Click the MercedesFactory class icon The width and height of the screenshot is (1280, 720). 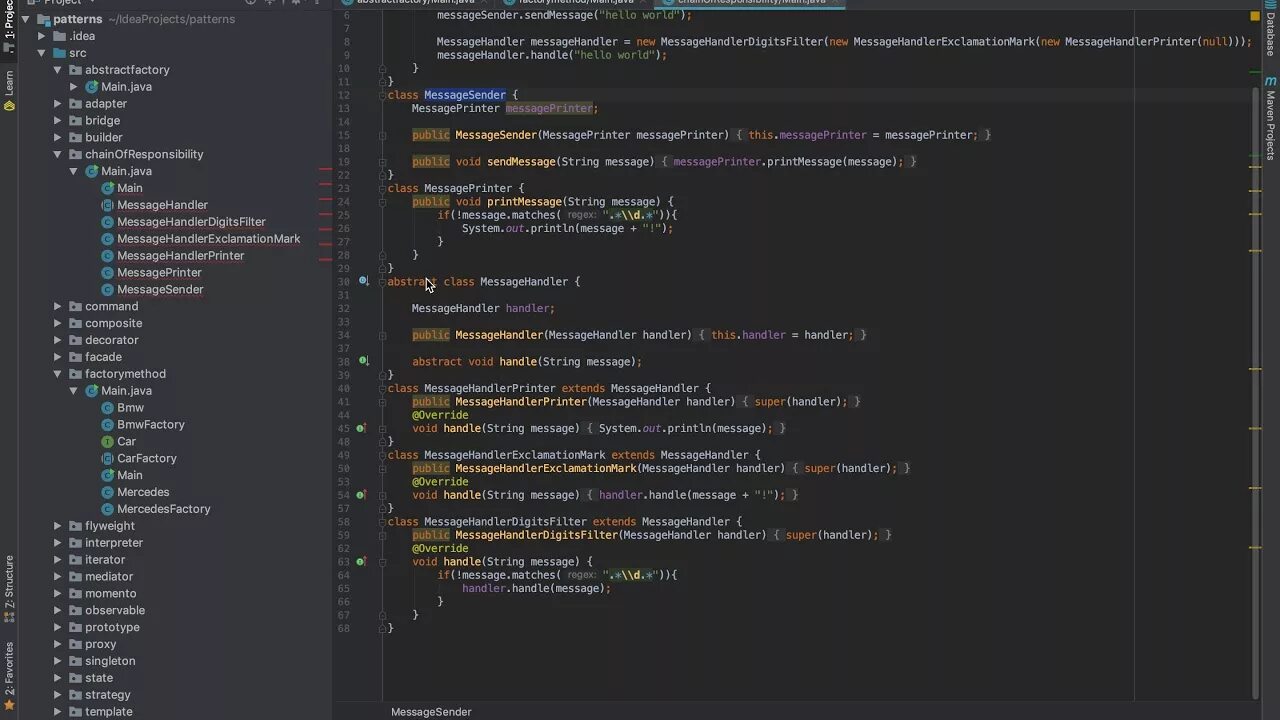[107, 509]
